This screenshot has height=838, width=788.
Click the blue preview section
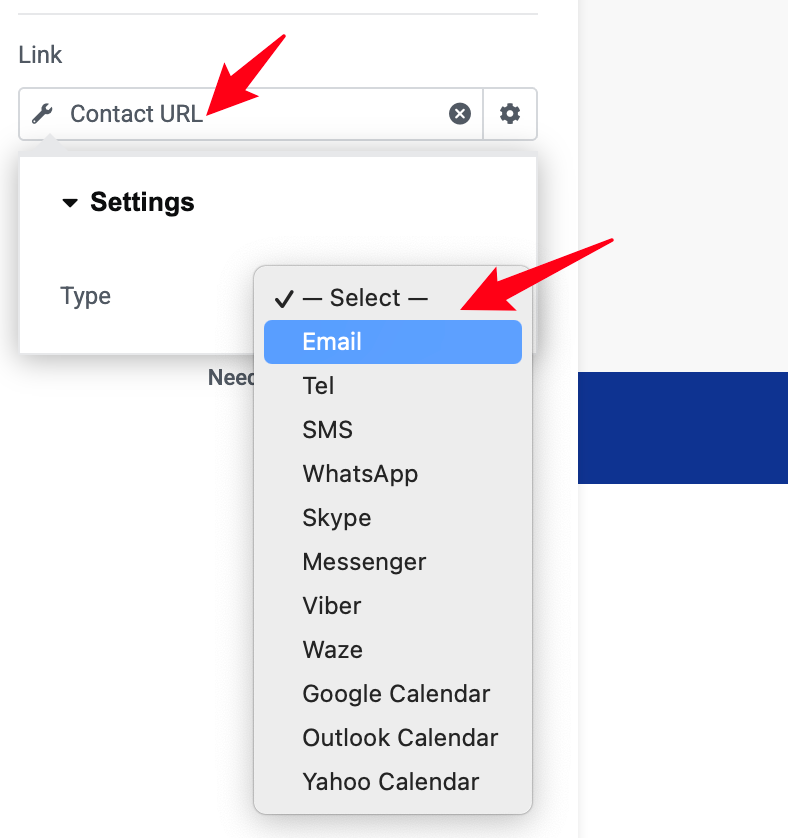(x=683, y=428)
